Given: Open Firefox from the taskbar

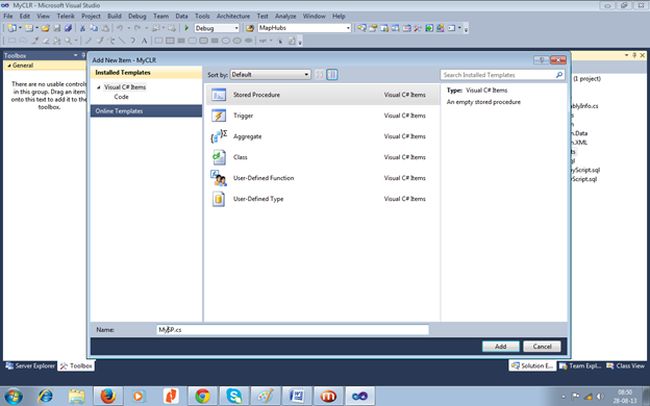Looking at the screenshot, I should click(108, 396).
